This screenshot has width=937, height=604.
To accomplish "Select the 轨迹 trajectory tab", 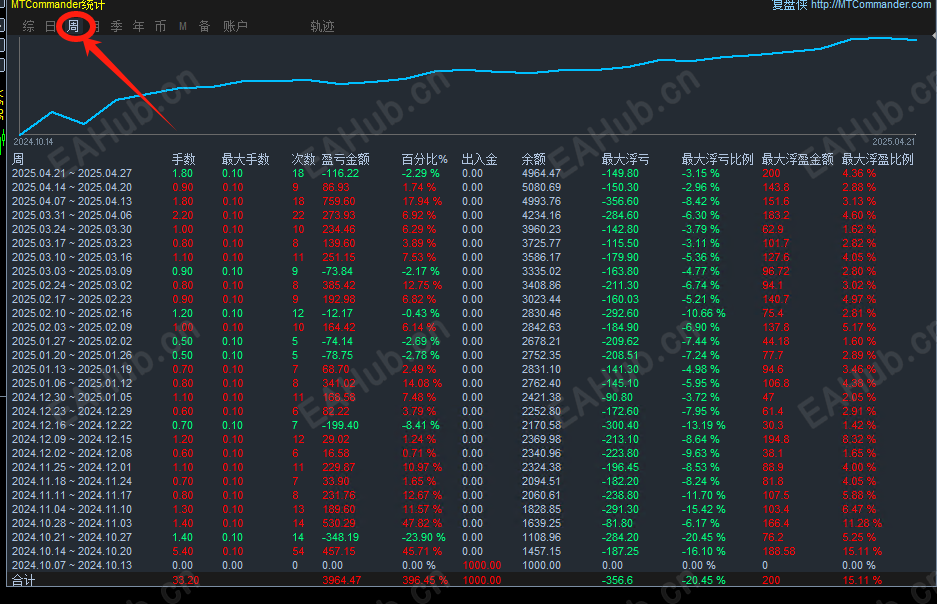I will [322, 26].
